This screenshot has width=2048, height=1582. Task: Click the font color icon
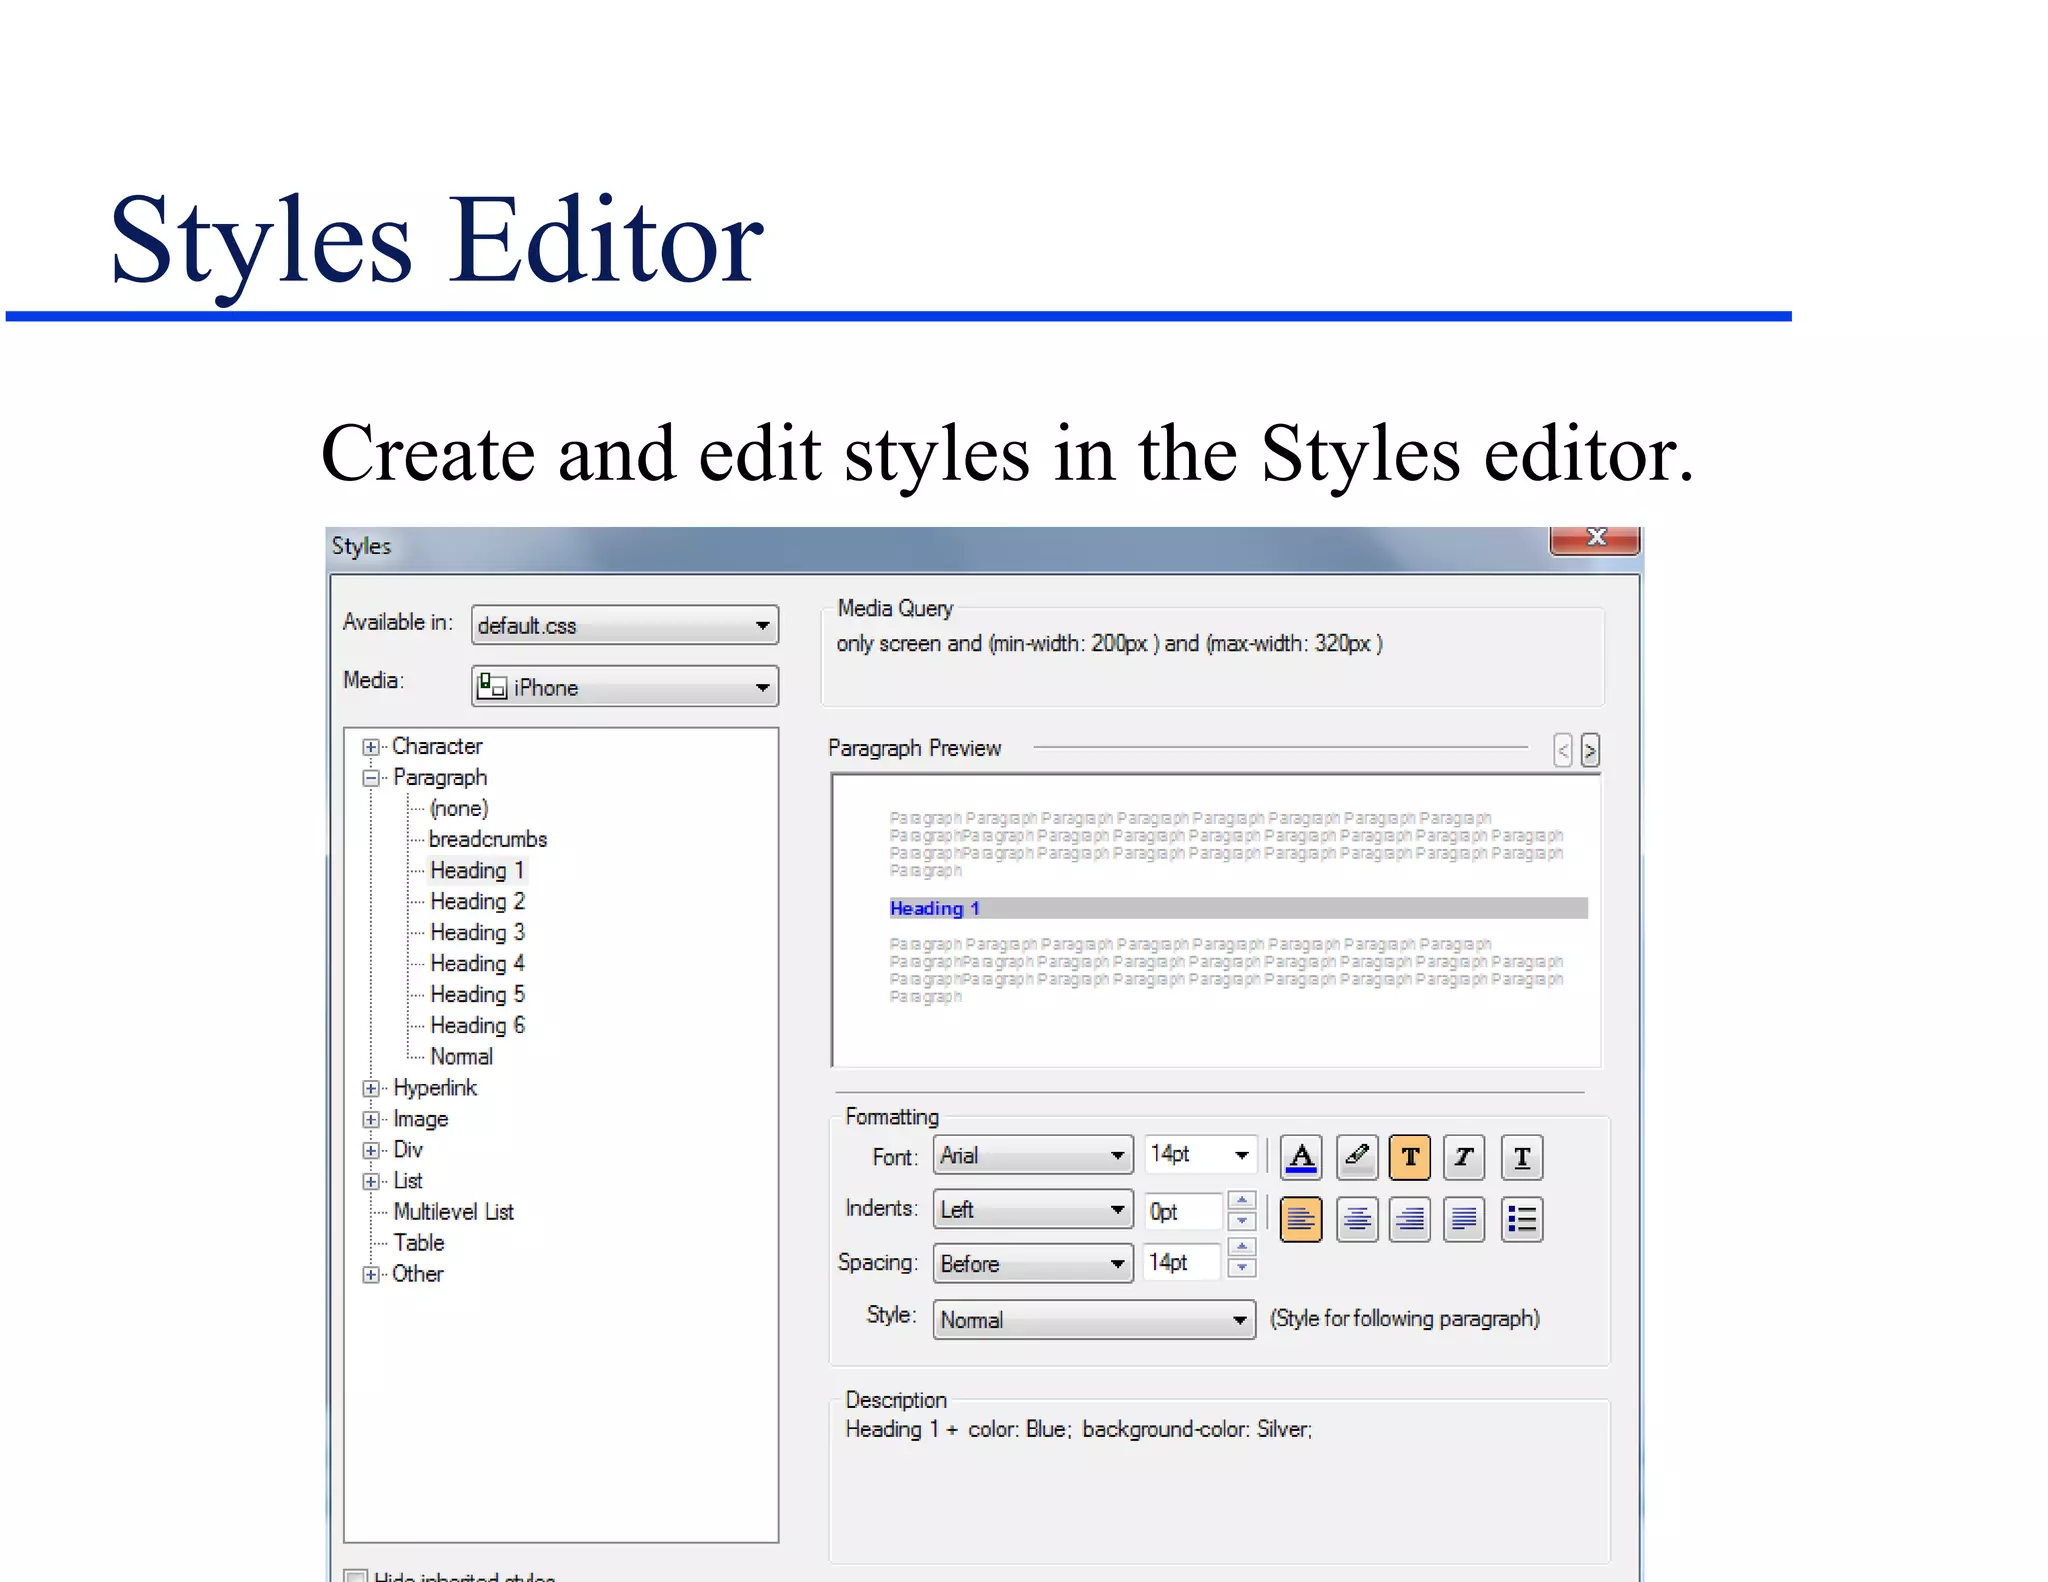tap(1301, 1158)
